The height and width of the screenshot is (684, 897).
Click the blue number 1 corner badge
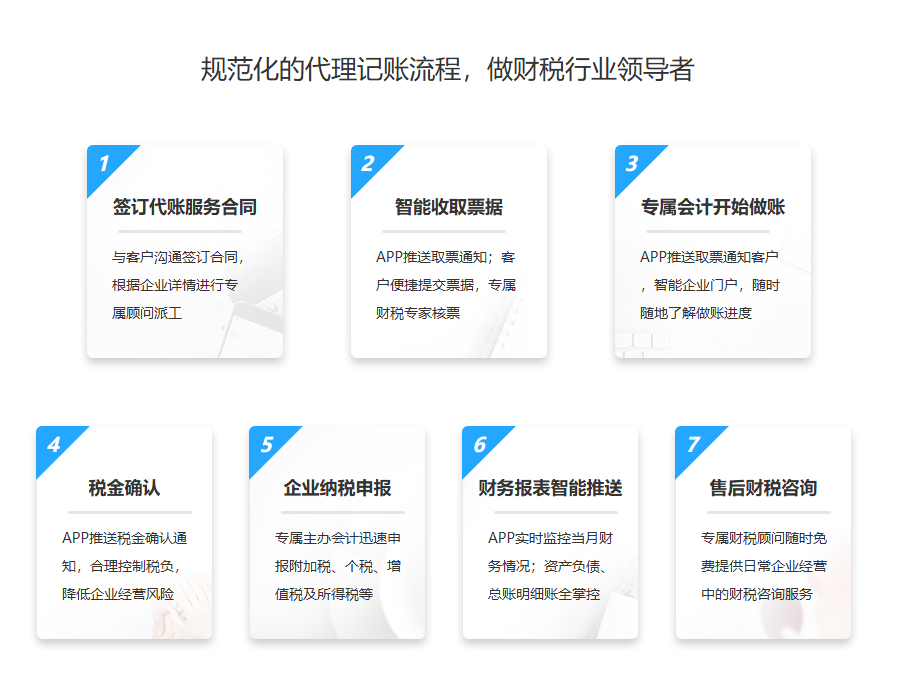click(x=104, y=164)
